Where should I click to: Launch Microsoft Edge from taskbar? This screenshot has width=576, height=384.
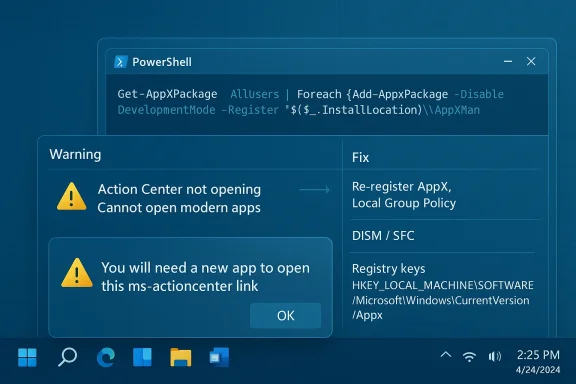click(106, 358)
